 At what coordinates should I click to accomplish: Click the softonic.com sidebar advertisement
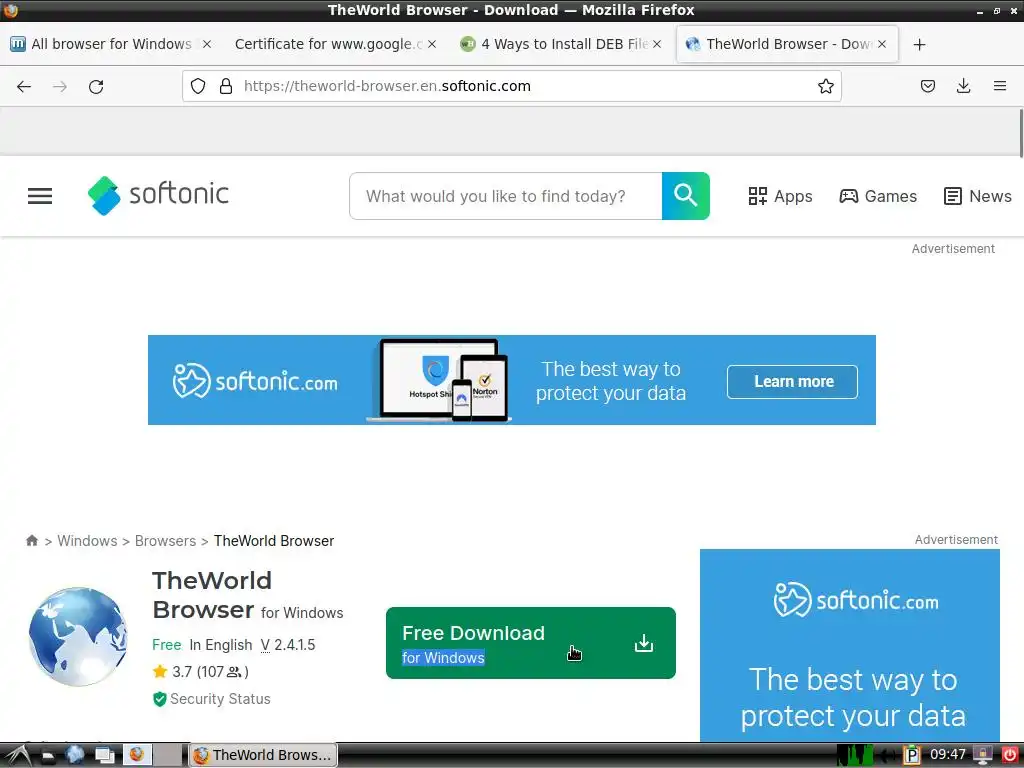pyautogui.click(x=850, y=645)
